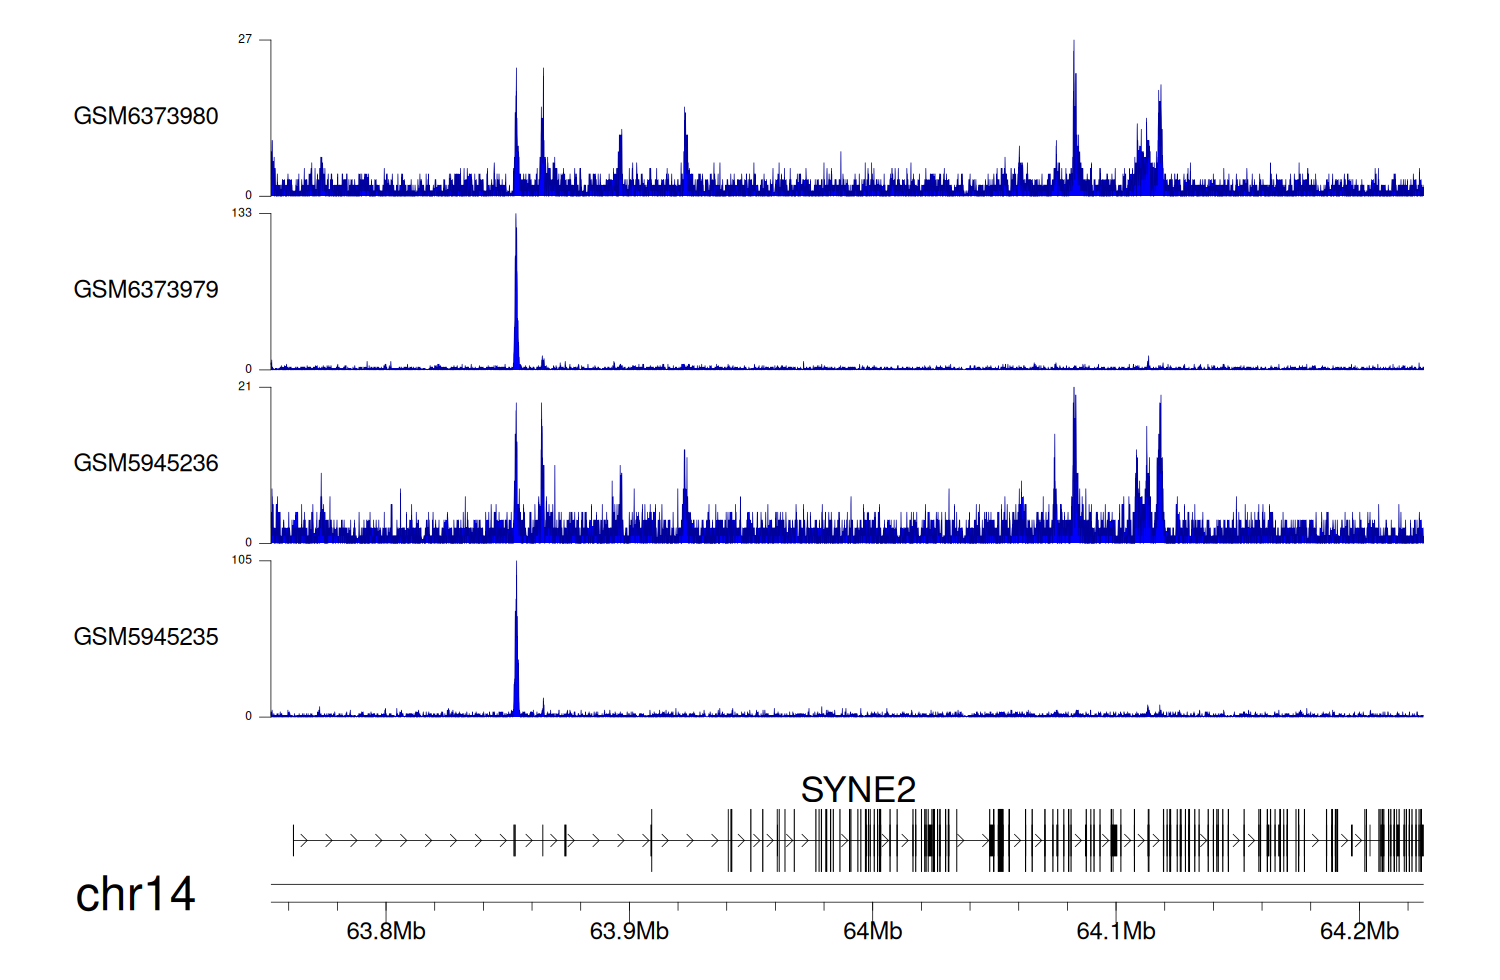1500x980 pixels.
Task: Click the first exon at SYNE2 gene start
Action: click(x=294, y=841)
